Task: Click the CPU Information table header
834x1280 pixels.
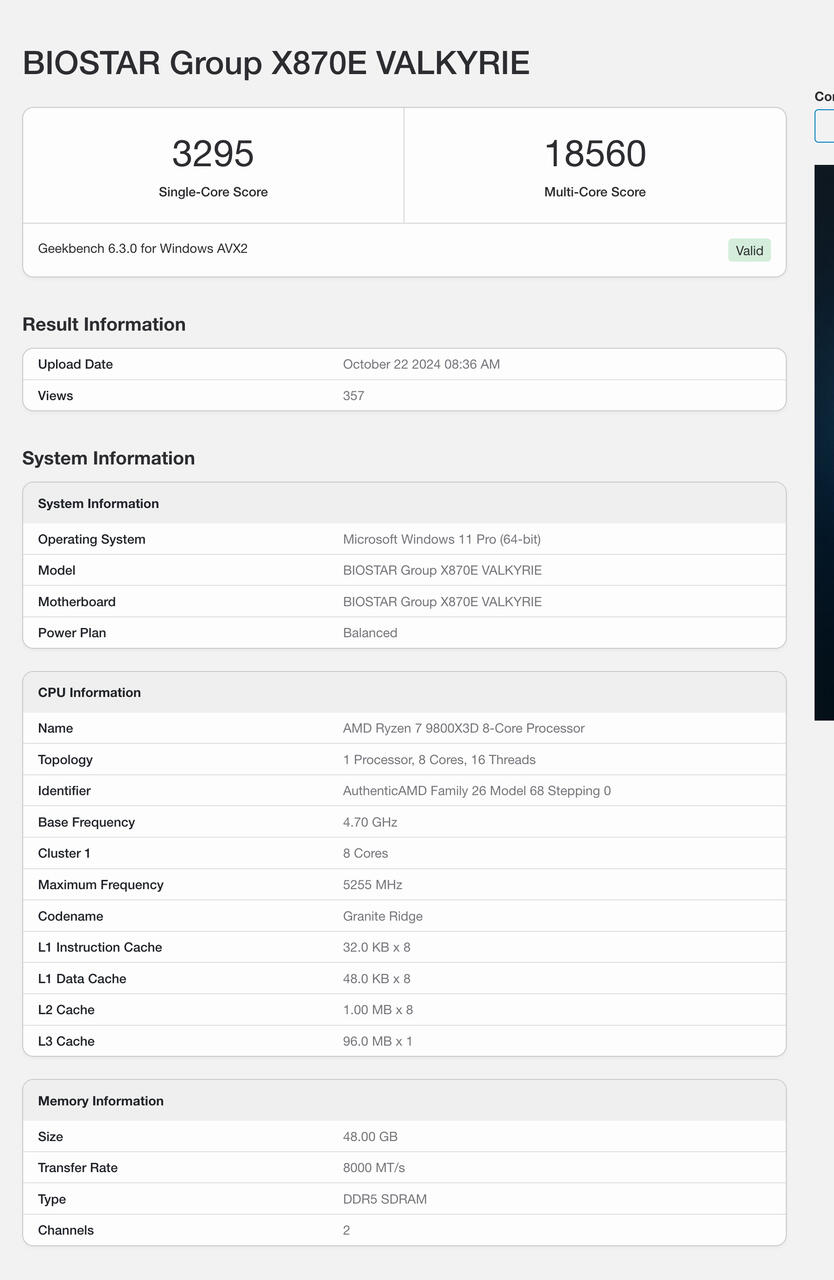Action: pos(404,692)
